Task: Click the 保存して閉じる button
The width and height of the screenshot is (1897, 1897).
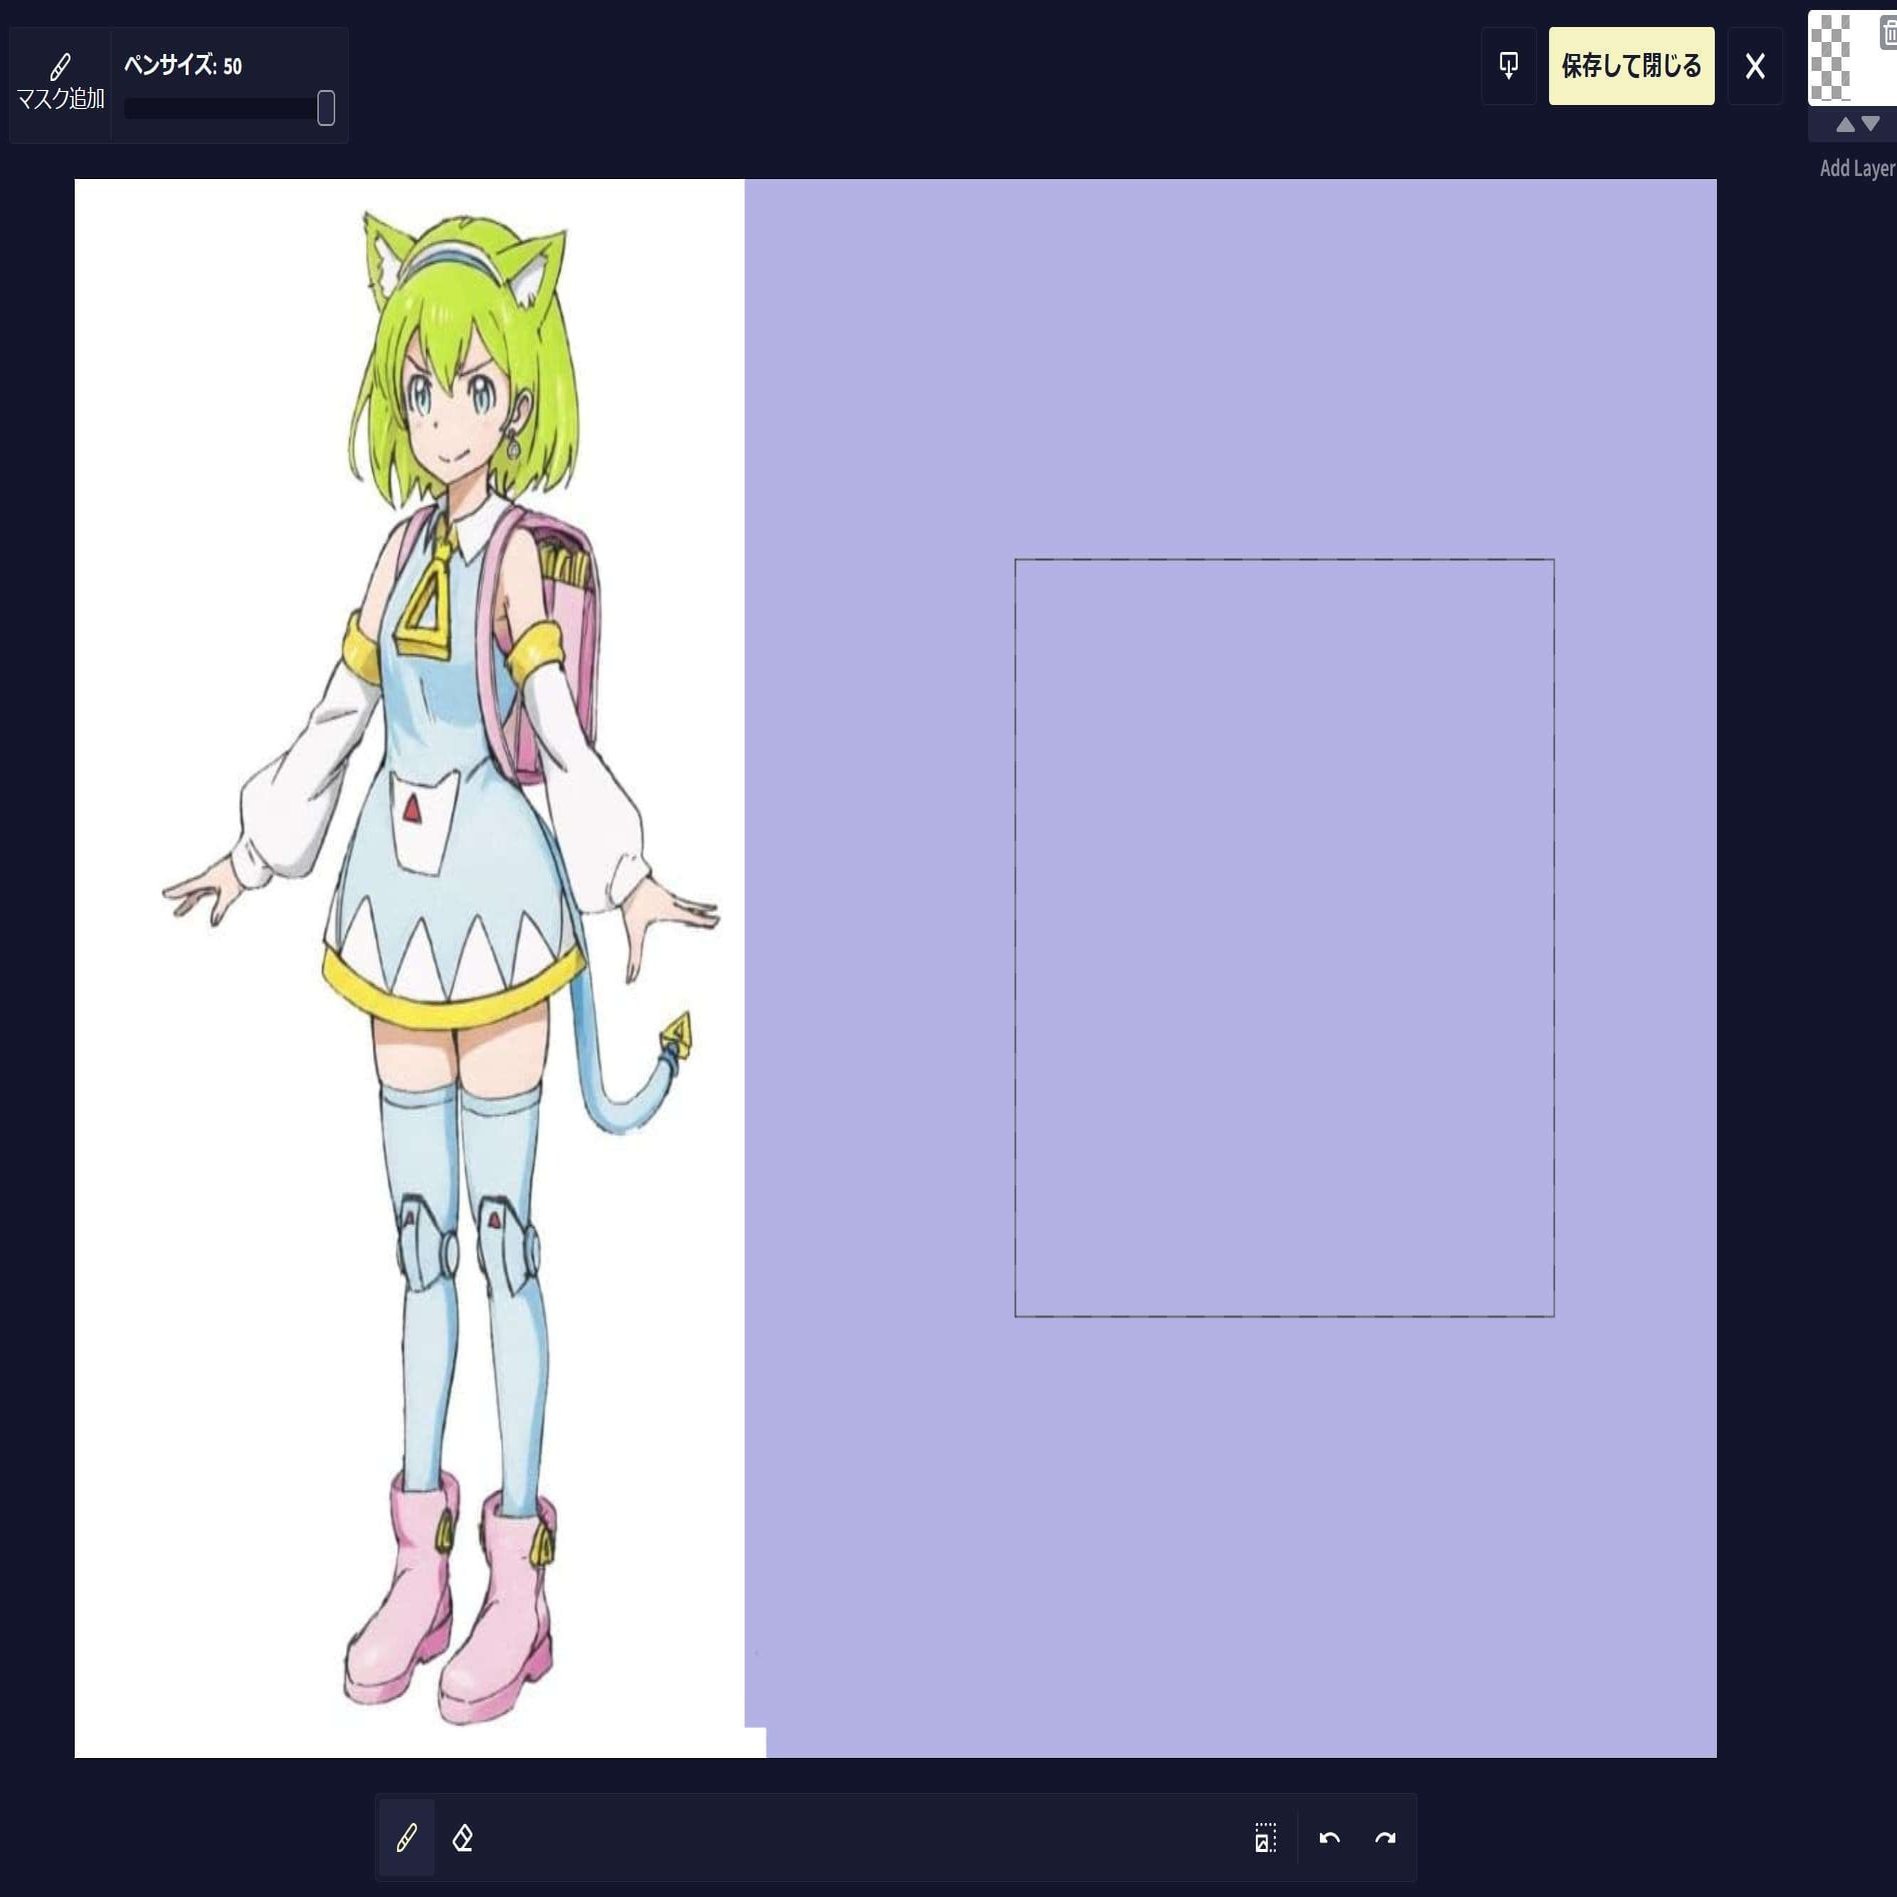Action: click(1631, 66)
